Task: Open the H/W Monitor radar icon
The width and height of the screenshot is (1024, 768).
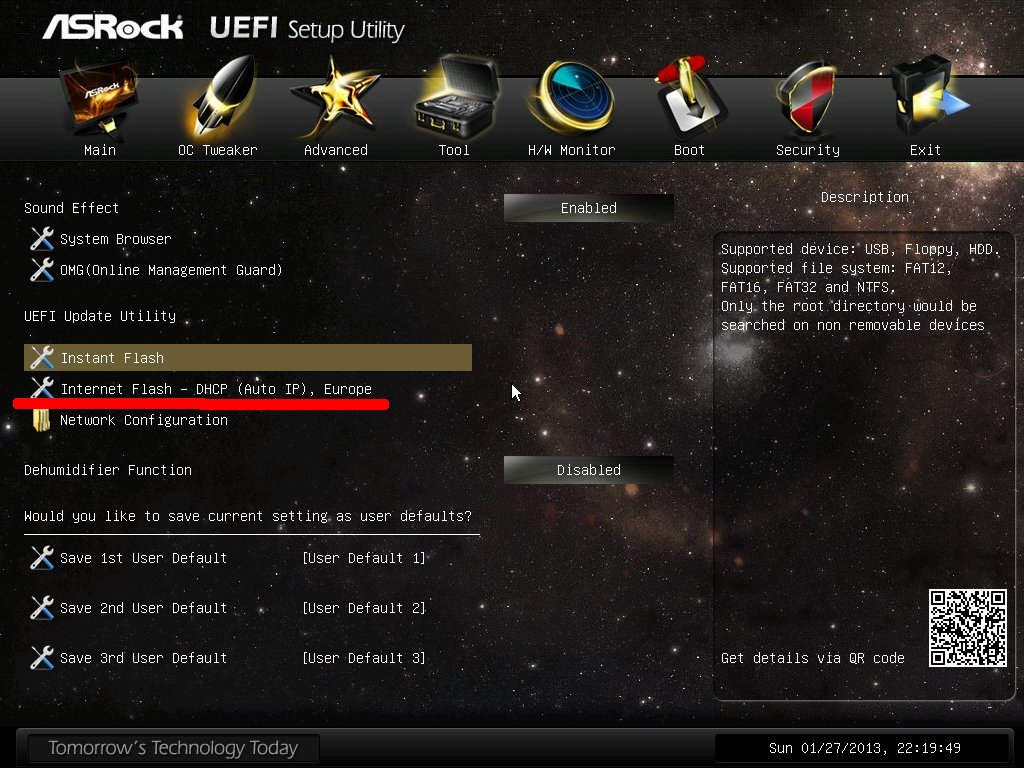Action: coord(572,98)
